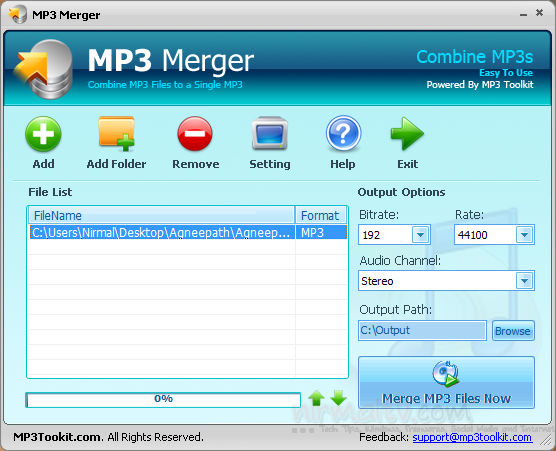
Task: Expand the Bitrate dropdown arrow
Action: (421, 235)
